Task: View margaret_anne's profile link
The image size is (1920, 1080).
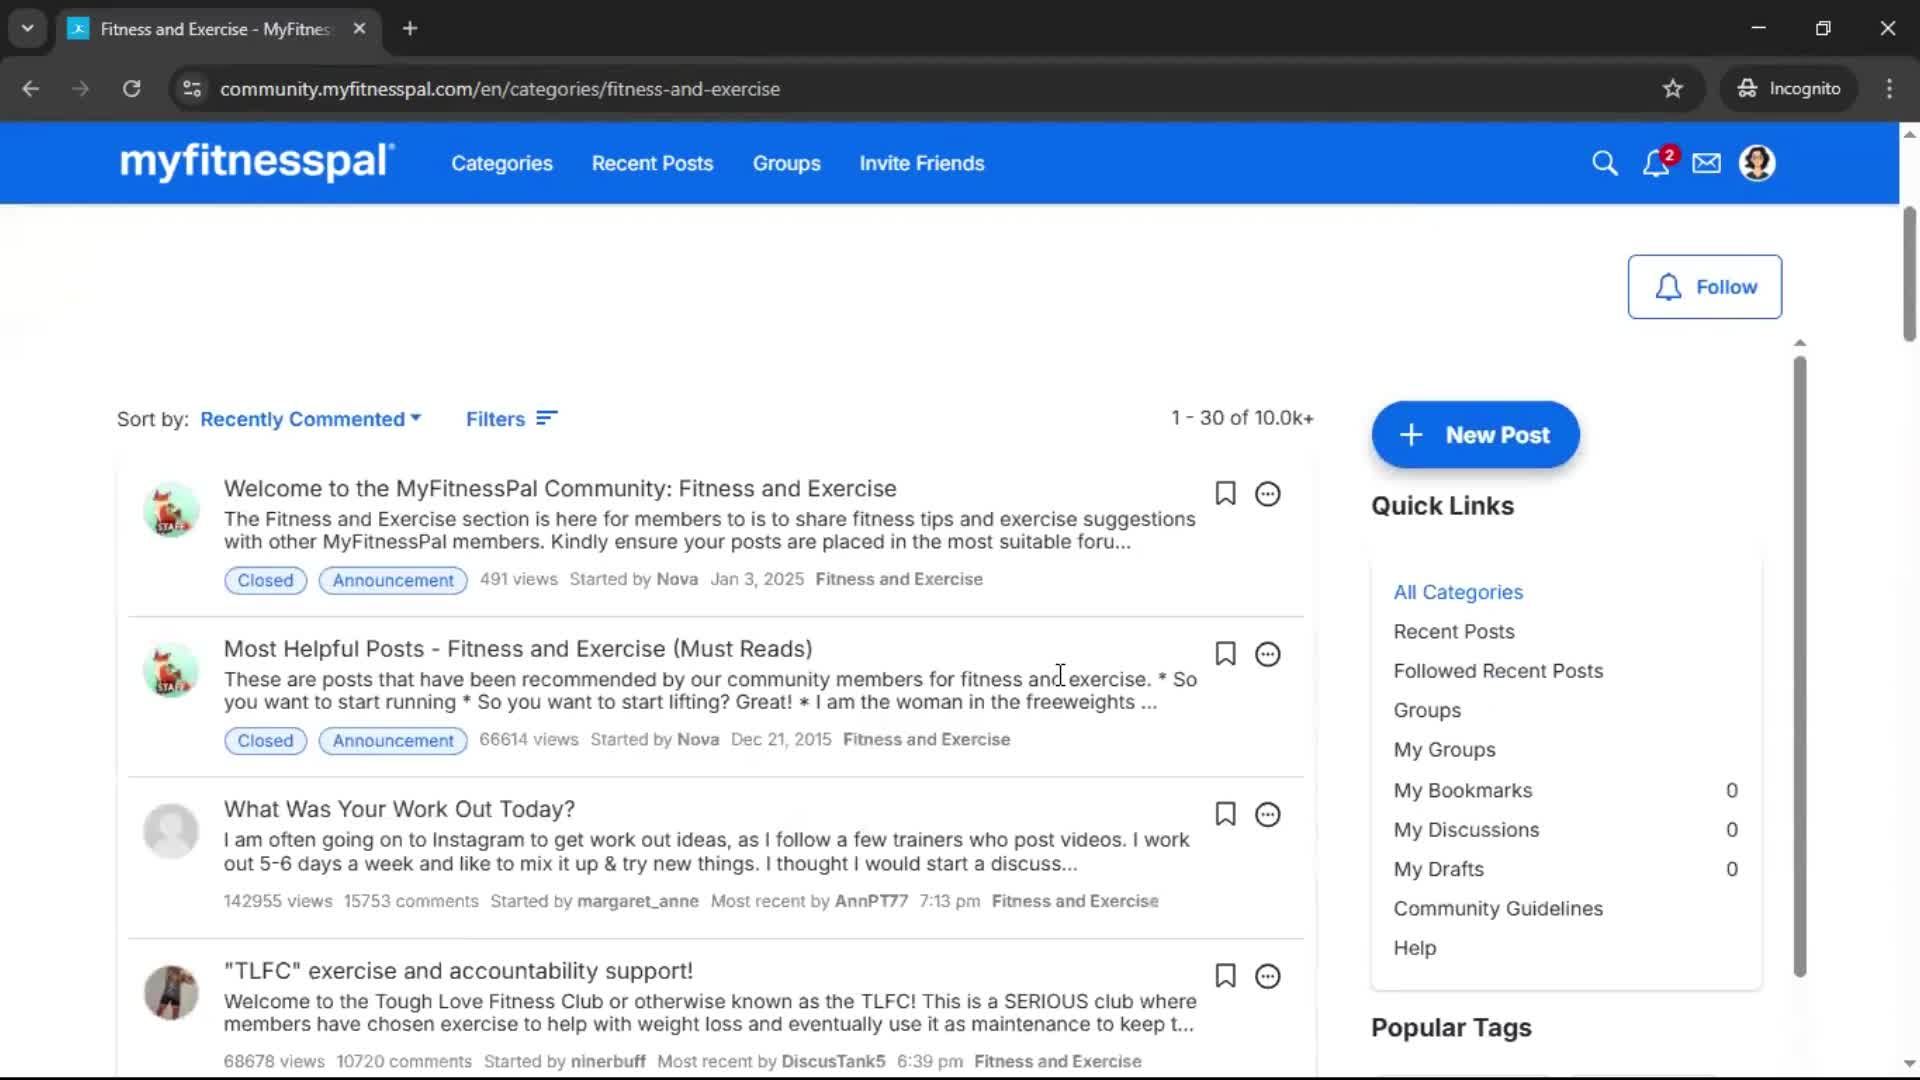Action: [x=638, y=901]
